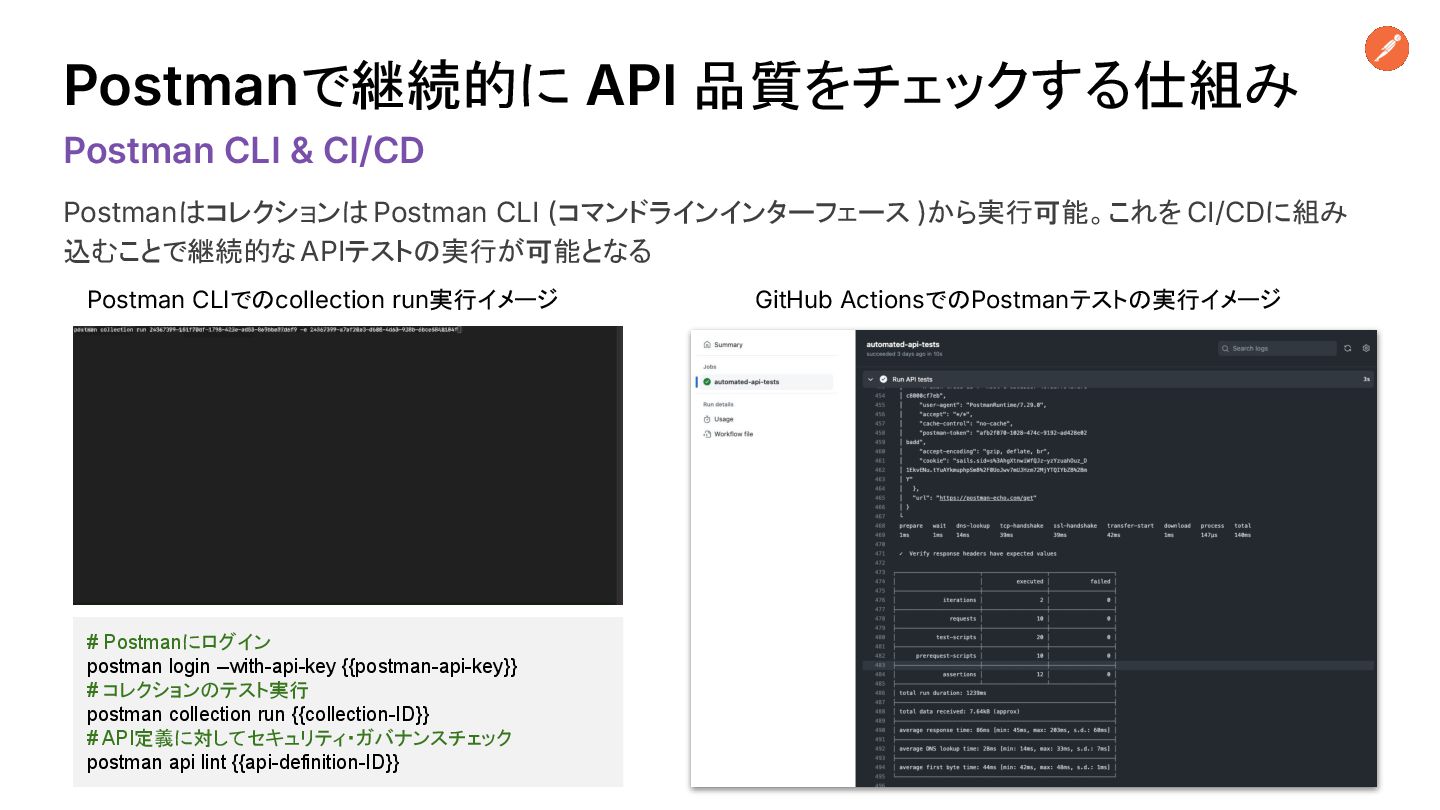Click the 147µs process timing value

(x=1208, y=535)
